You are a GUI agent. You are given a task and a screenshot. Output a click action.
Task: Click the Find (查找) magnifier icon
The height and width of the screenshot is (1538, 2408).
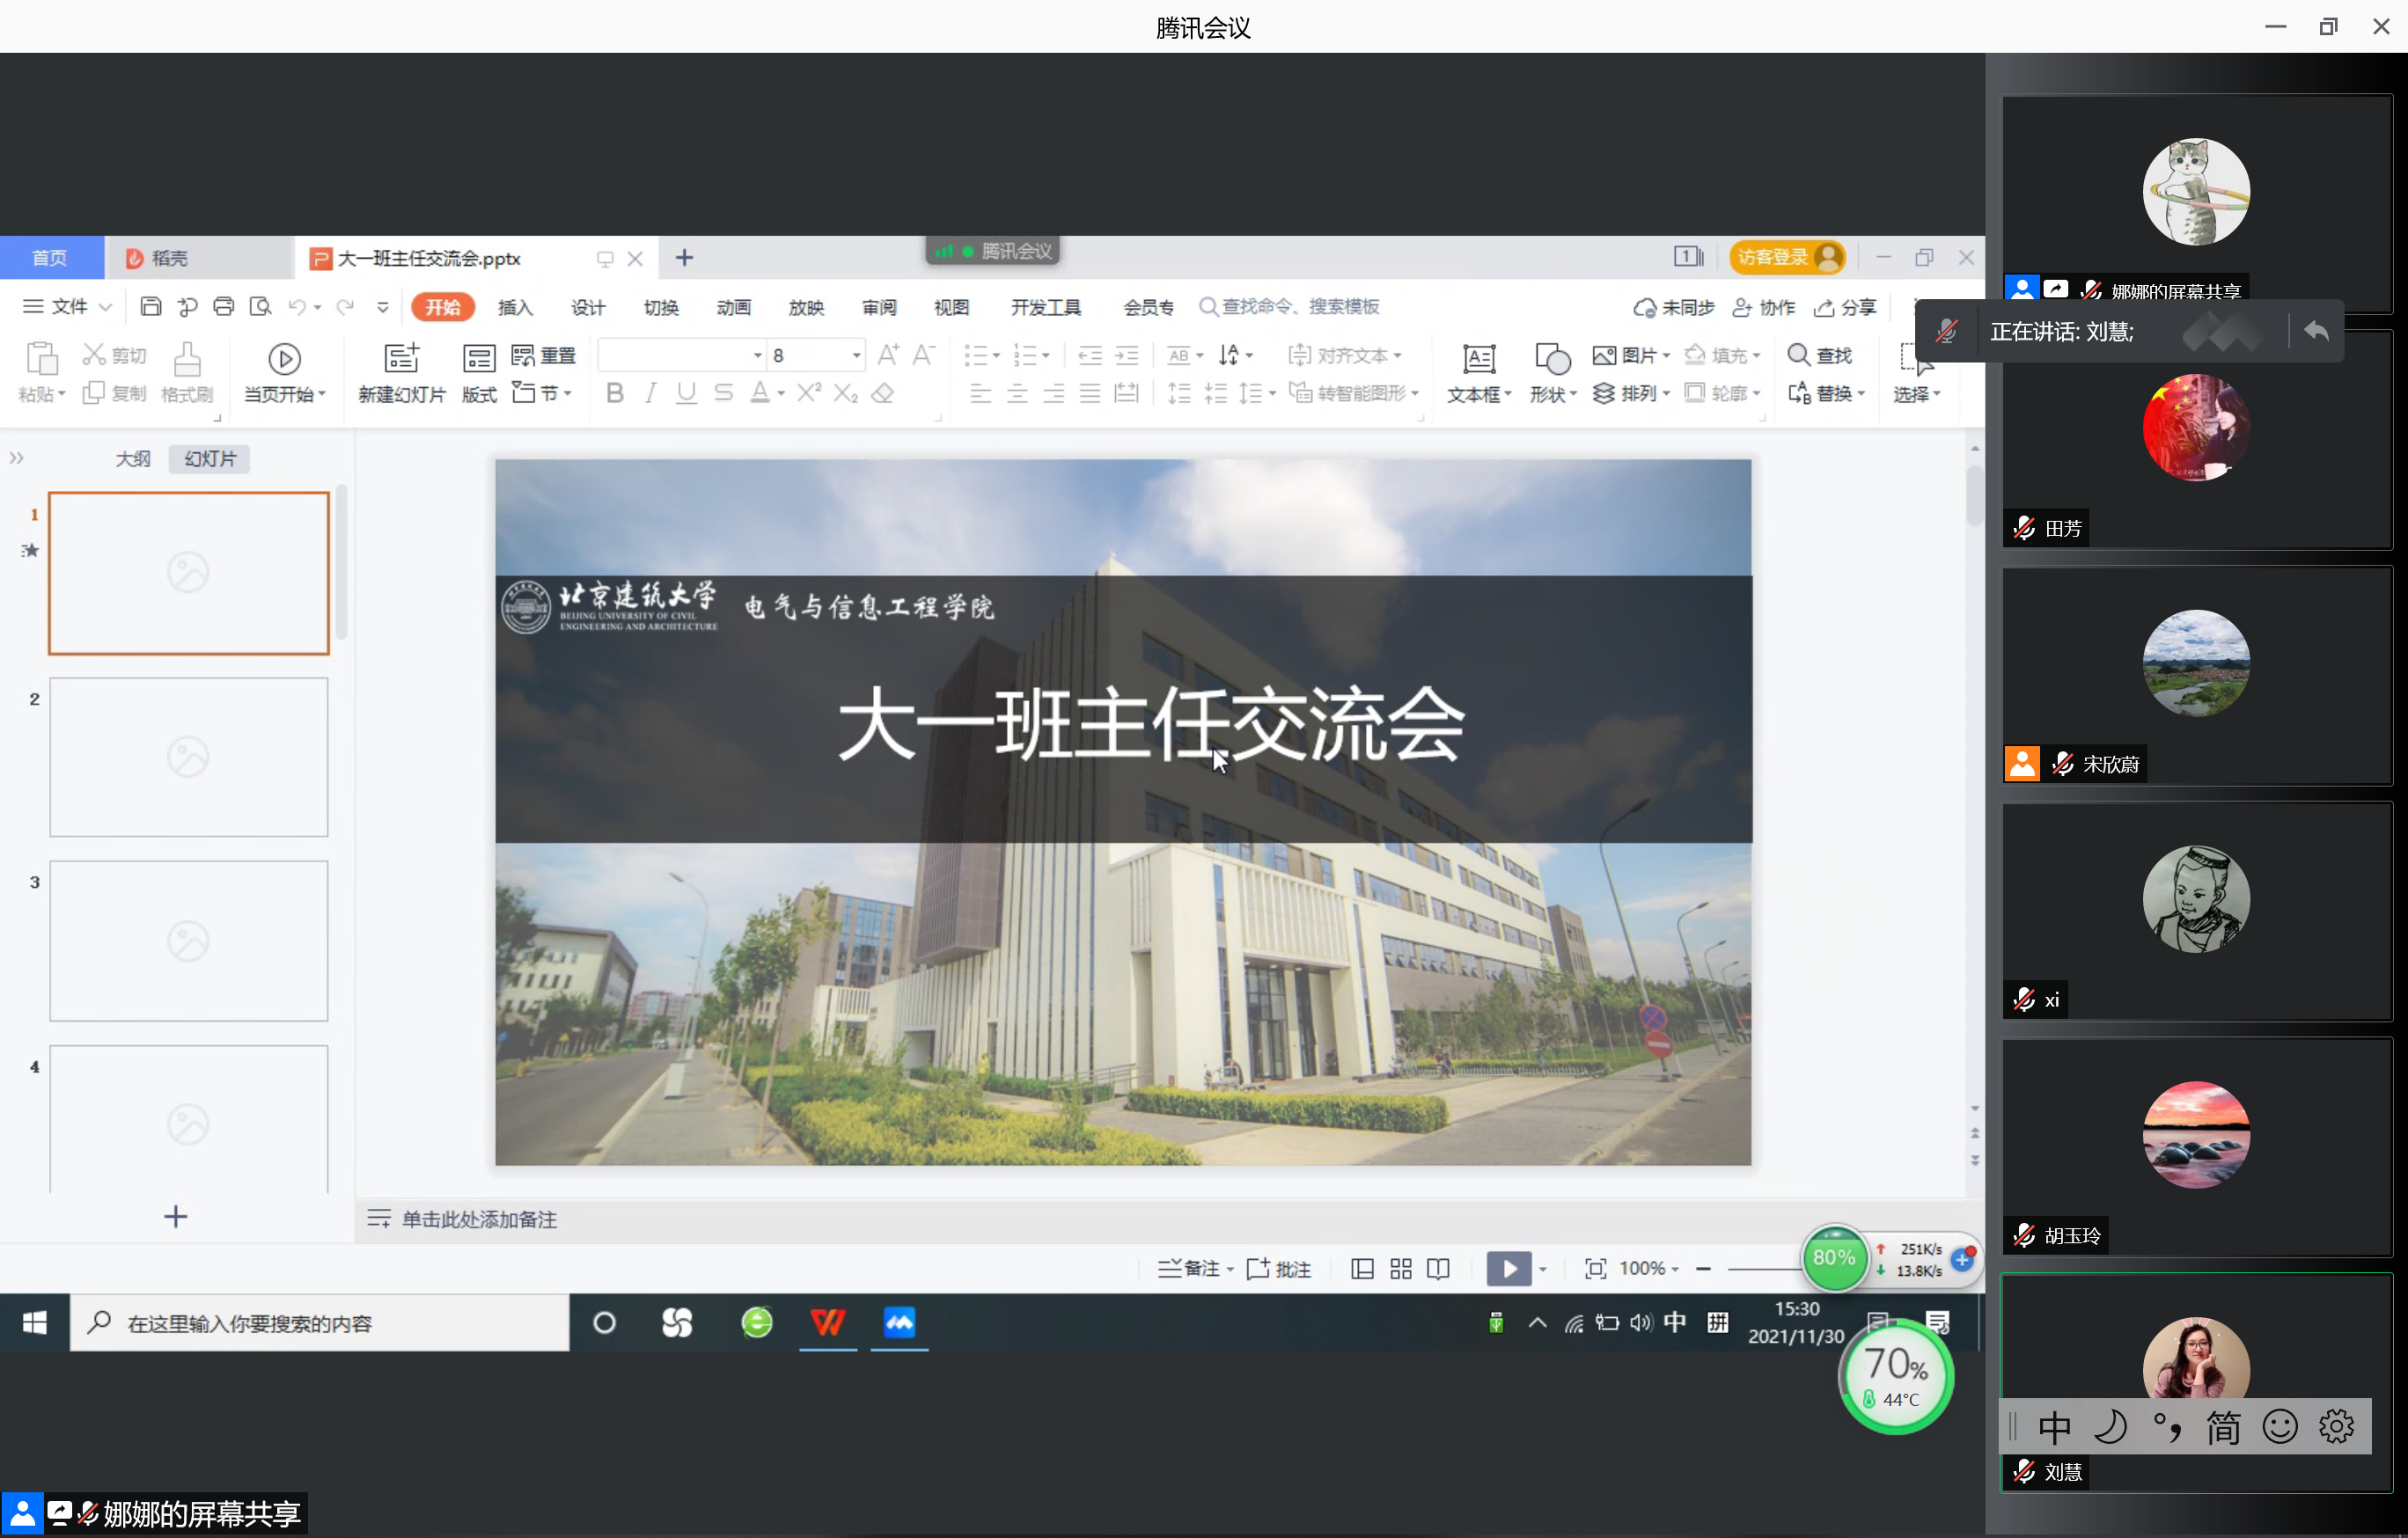pyautogui.click(x=1798, y=355)
